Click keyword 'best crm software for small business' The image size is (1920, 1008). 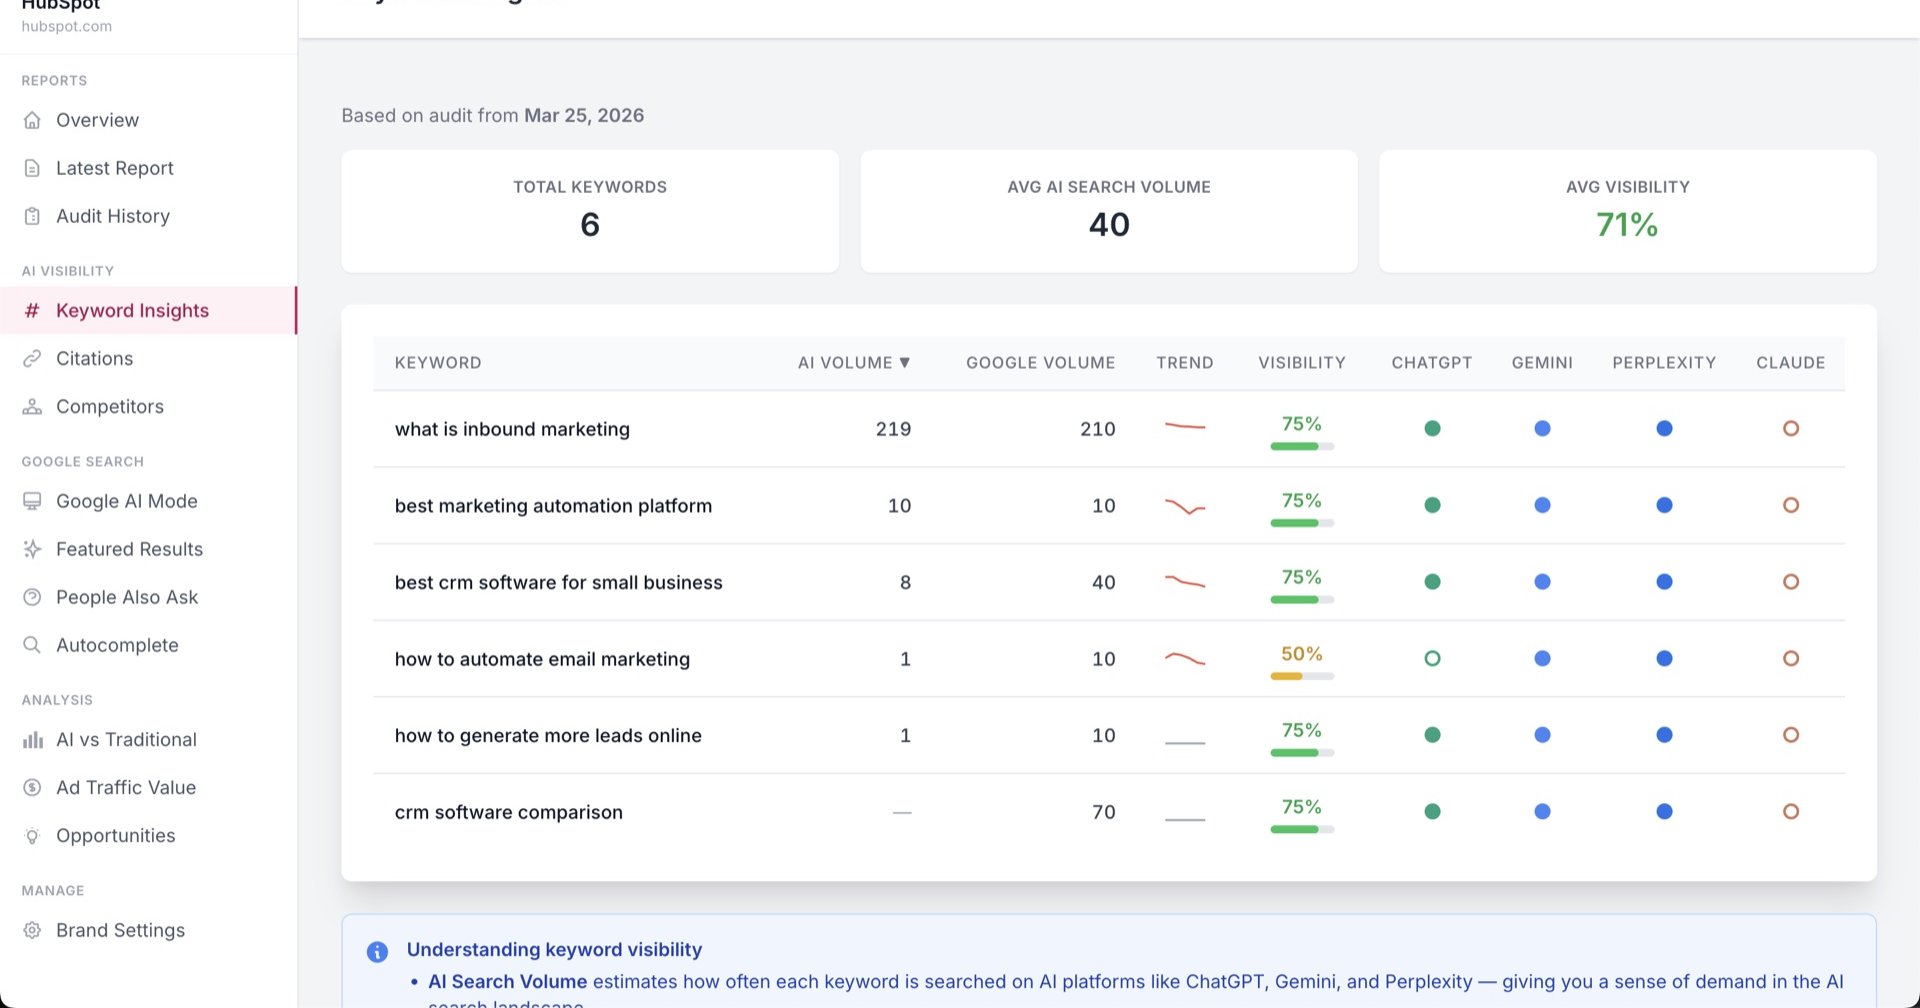558,583
